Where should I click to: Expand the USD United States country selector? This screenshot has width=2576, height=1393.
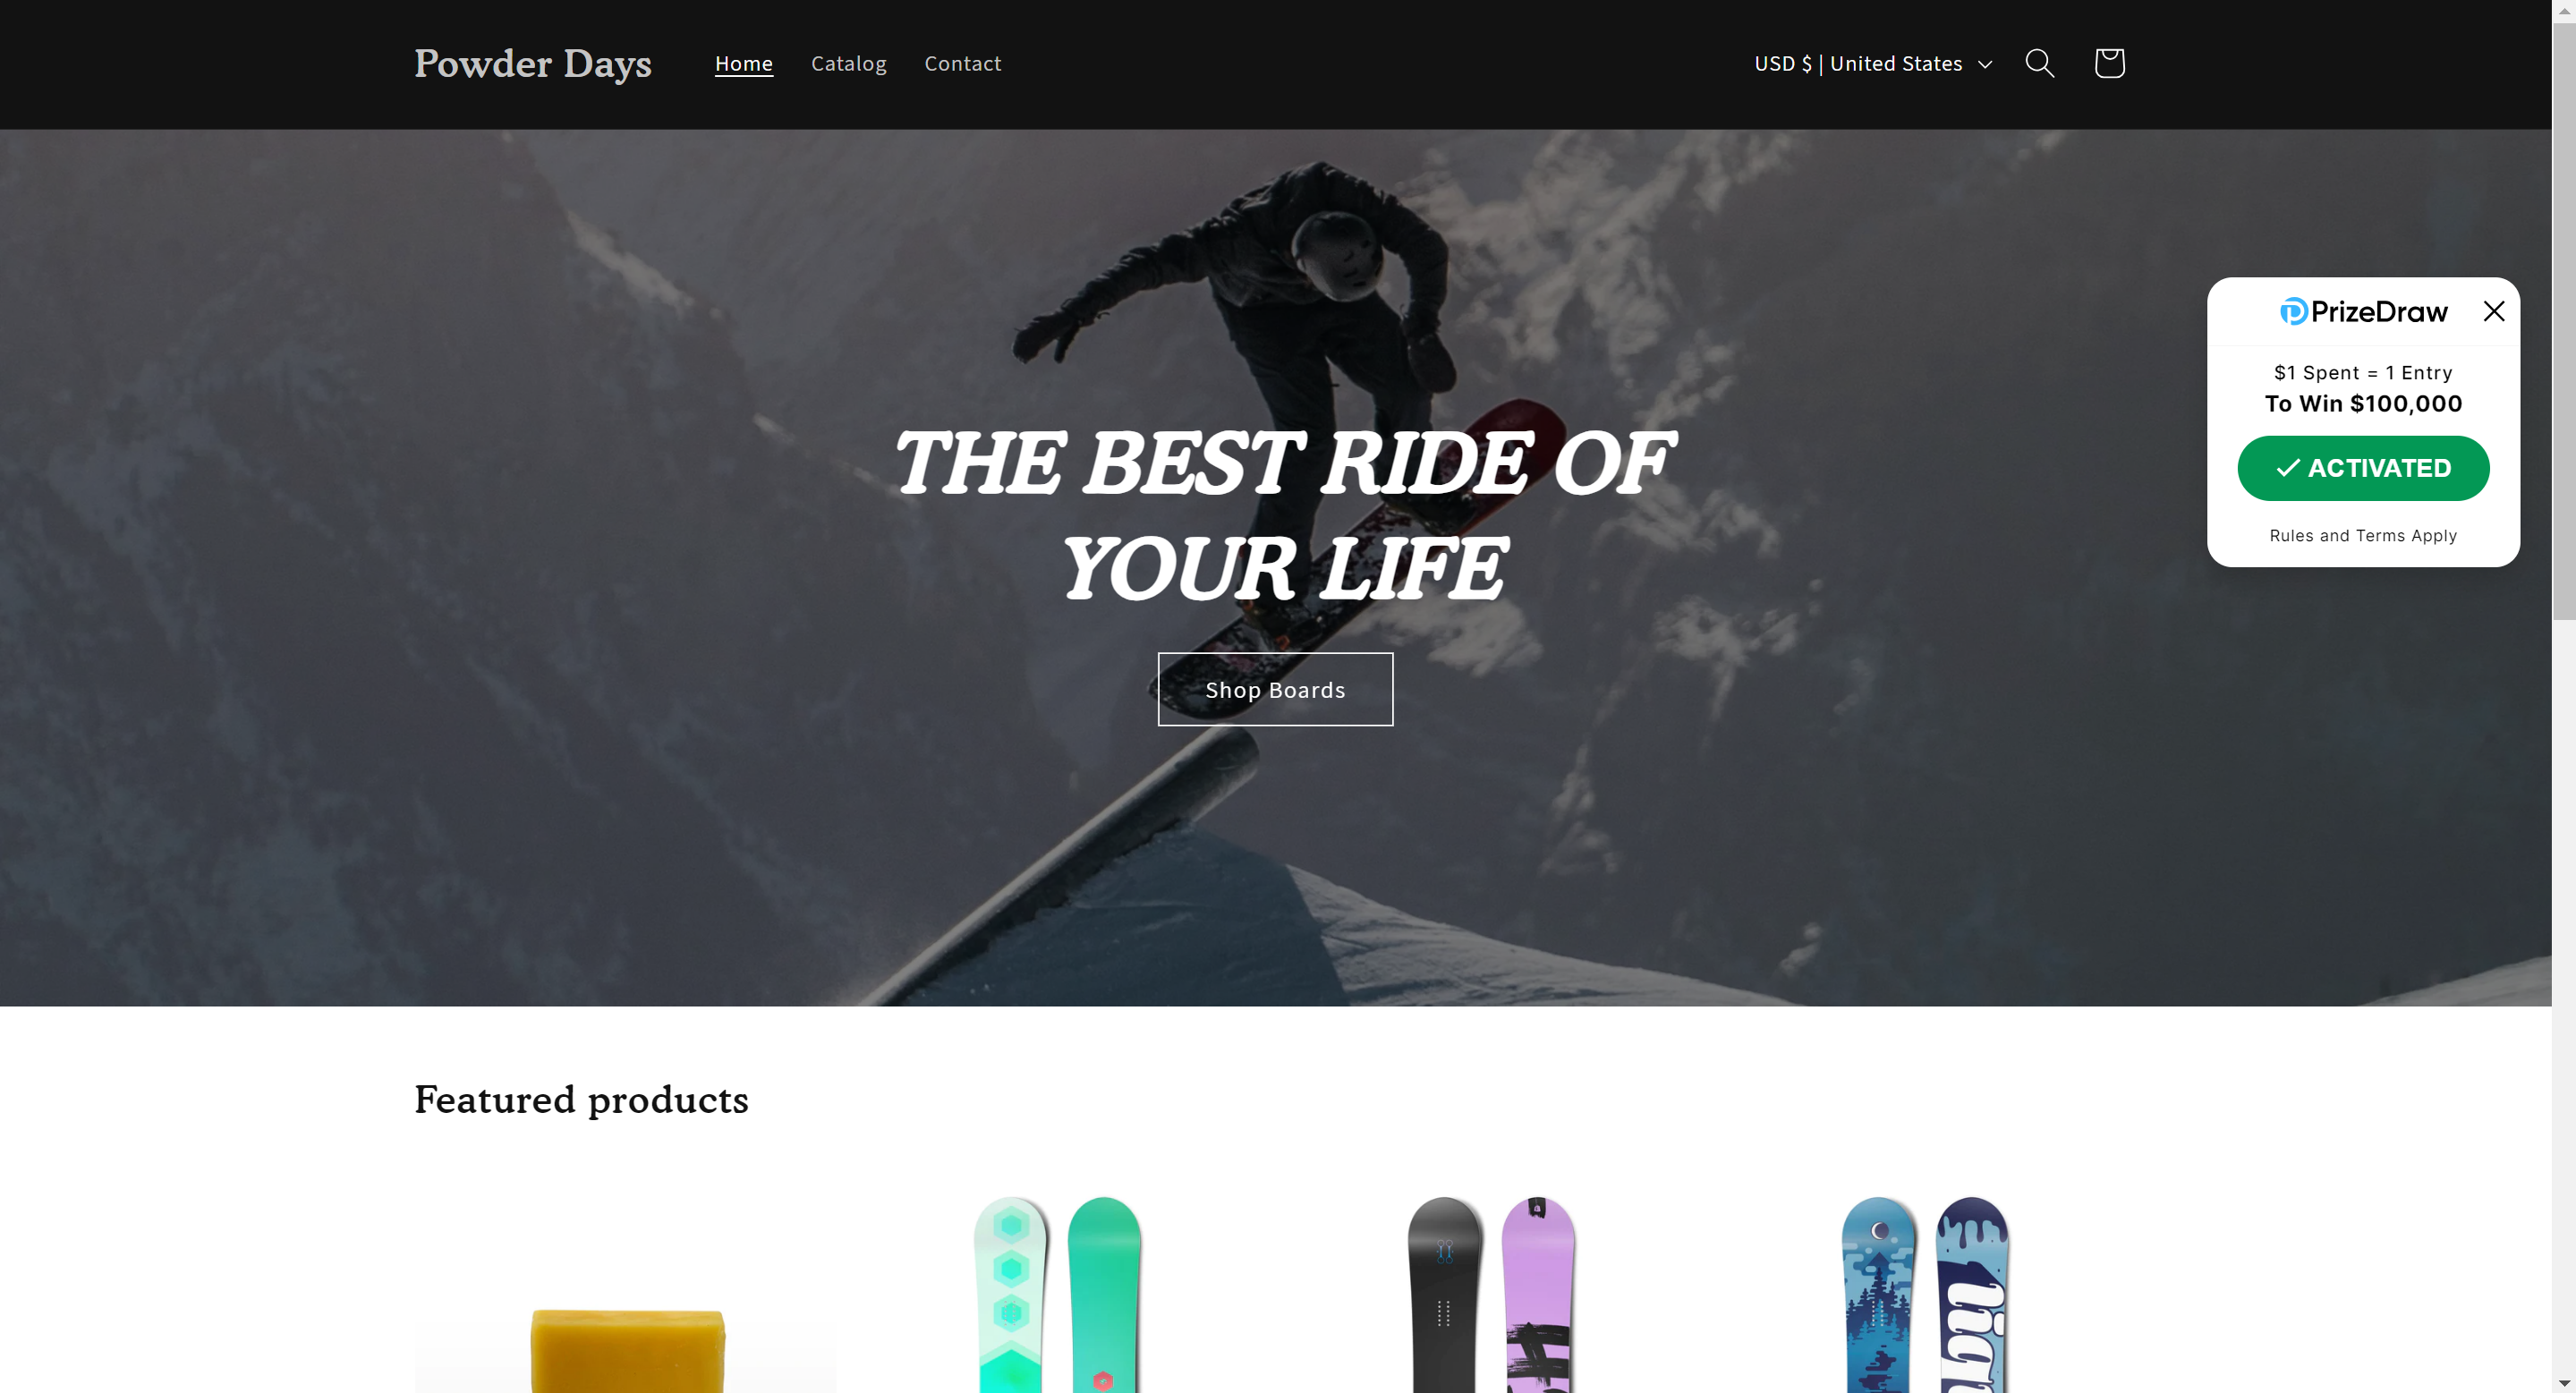tap(1873, 63)
